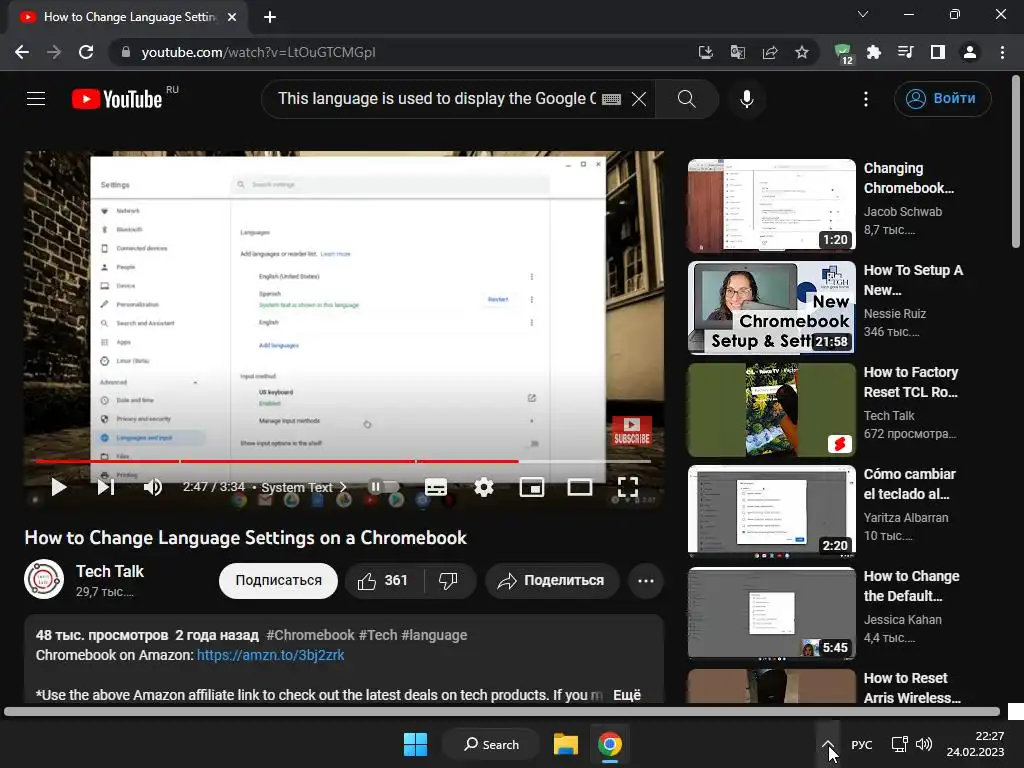Install app via address bar icon
This screenshot has height=768, width=1024.
click(705, 52)
